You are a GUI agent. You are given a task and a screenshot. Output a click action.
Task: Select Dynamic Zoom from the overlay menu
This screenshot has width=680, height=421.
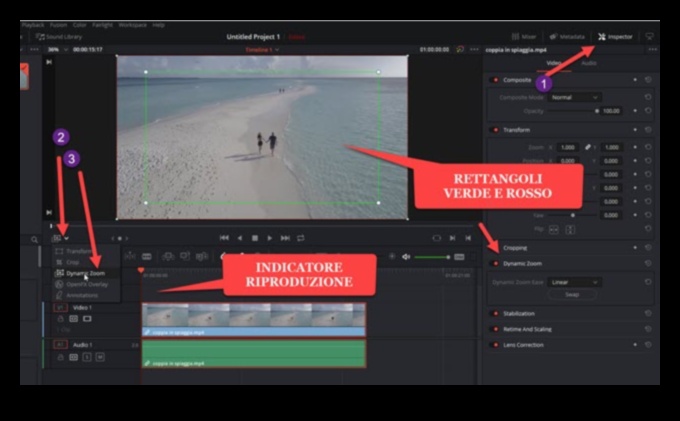(x=85, y=272)
